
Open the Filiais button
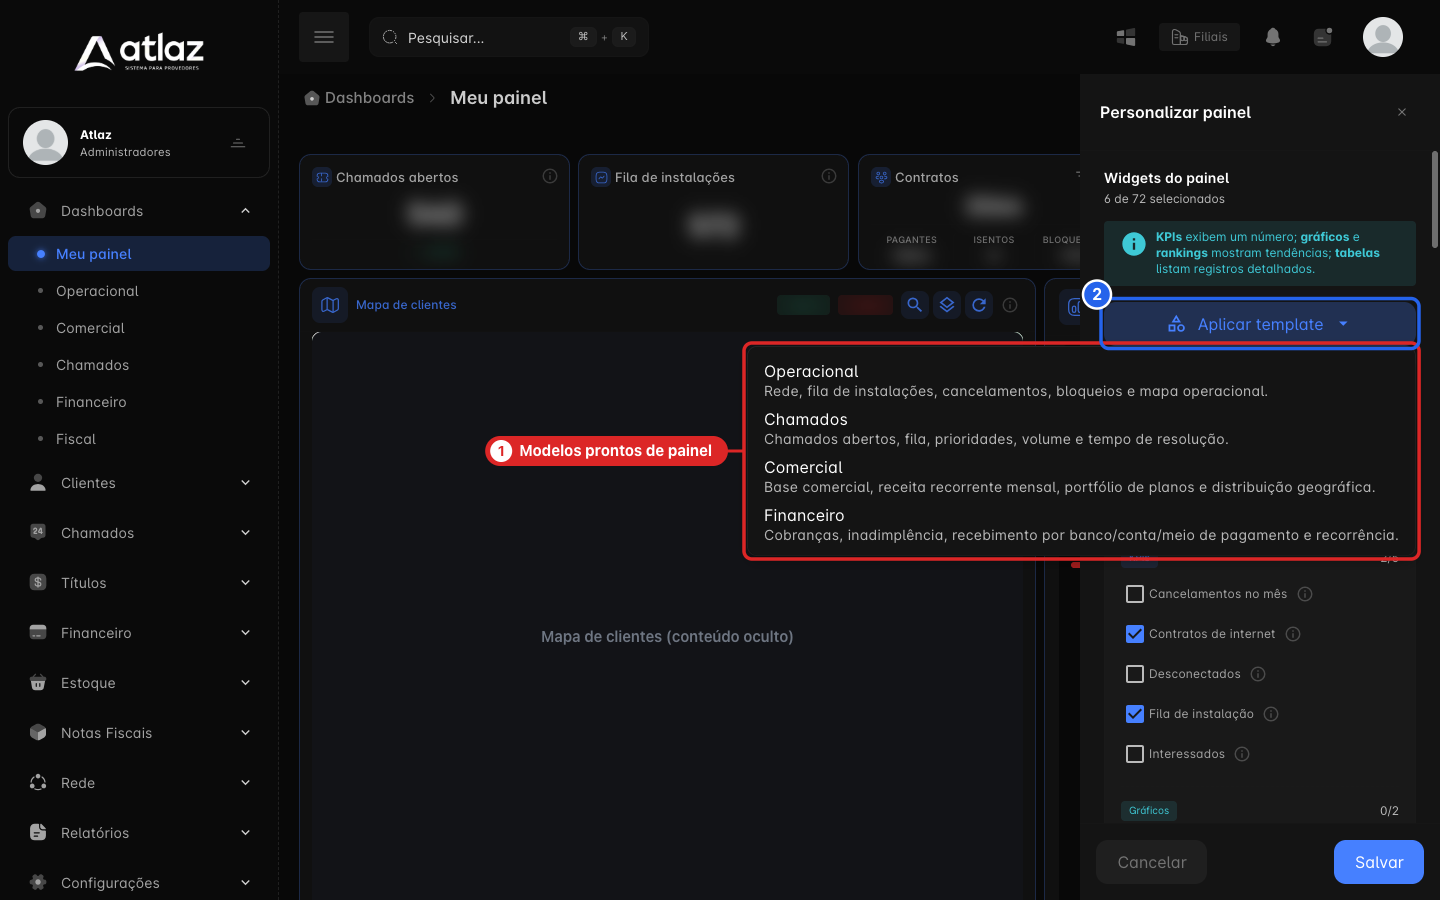tap(1199, 37)
